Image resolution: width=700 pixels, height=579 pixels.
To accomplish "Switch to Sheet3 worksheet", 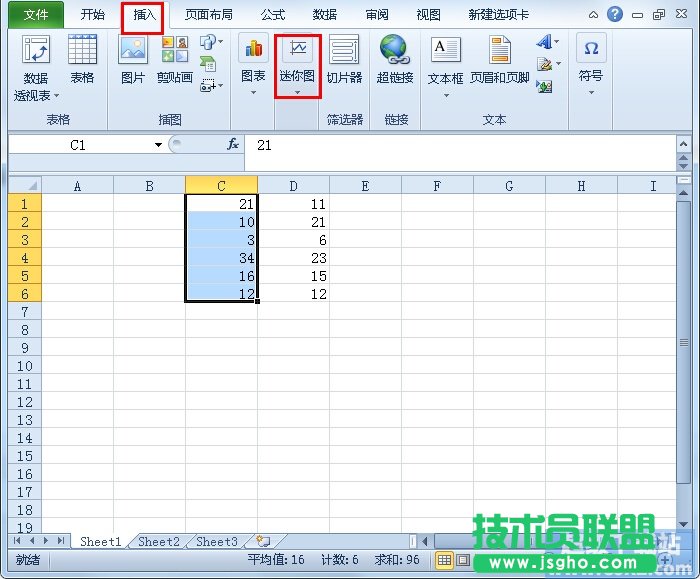I will pos(217,542).
